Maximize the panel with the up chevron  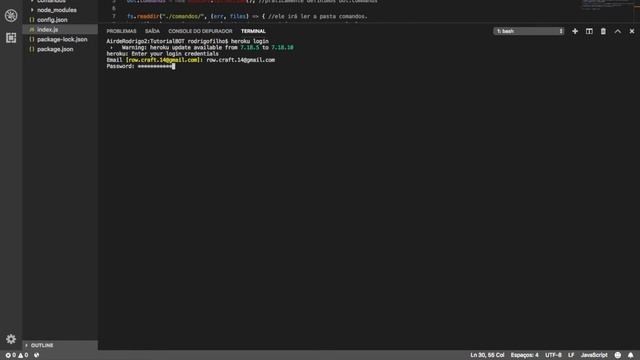pyautogui.click(x=618, y=31)
